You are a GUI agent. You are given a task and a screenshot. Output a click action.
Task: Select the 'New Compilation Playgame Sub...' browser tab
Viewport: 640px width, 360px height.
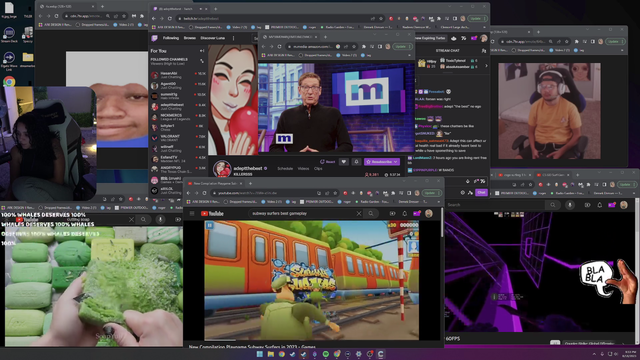coord(216,184)
